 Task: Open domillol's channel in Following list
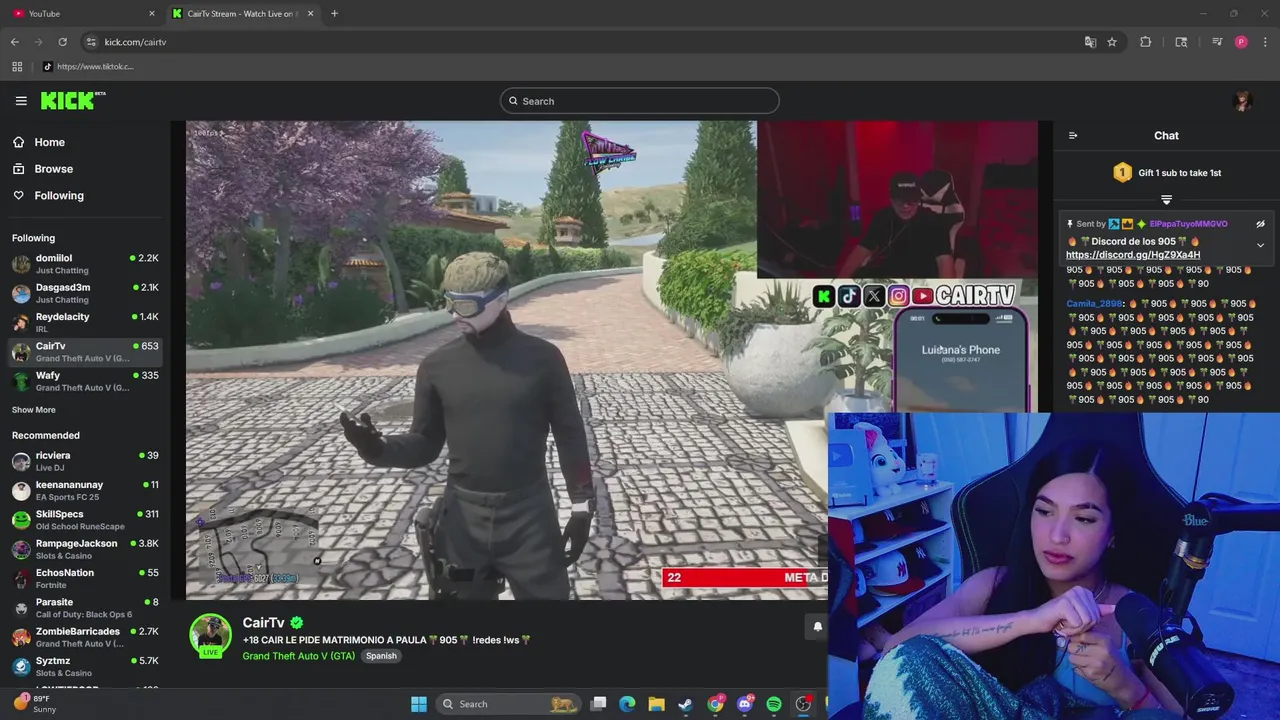tap(85, 264)
